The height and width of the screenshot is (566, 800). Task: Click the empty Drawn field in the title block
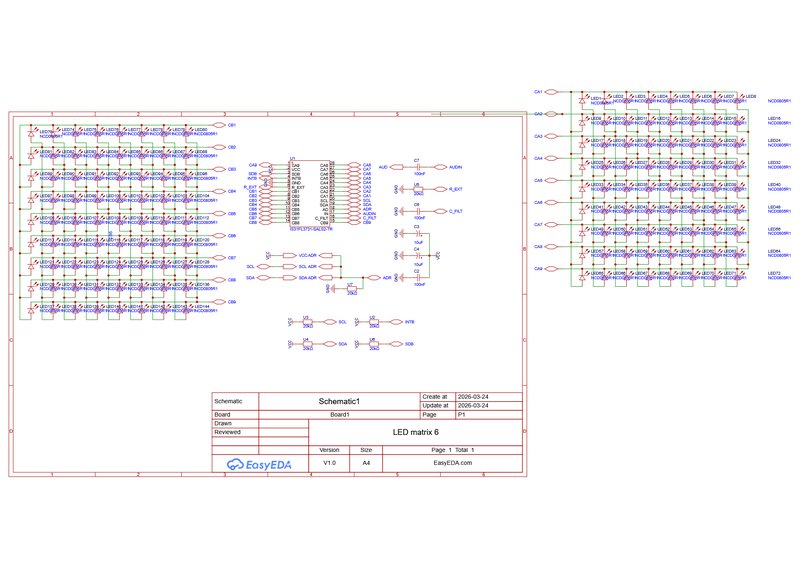point(284,424)
